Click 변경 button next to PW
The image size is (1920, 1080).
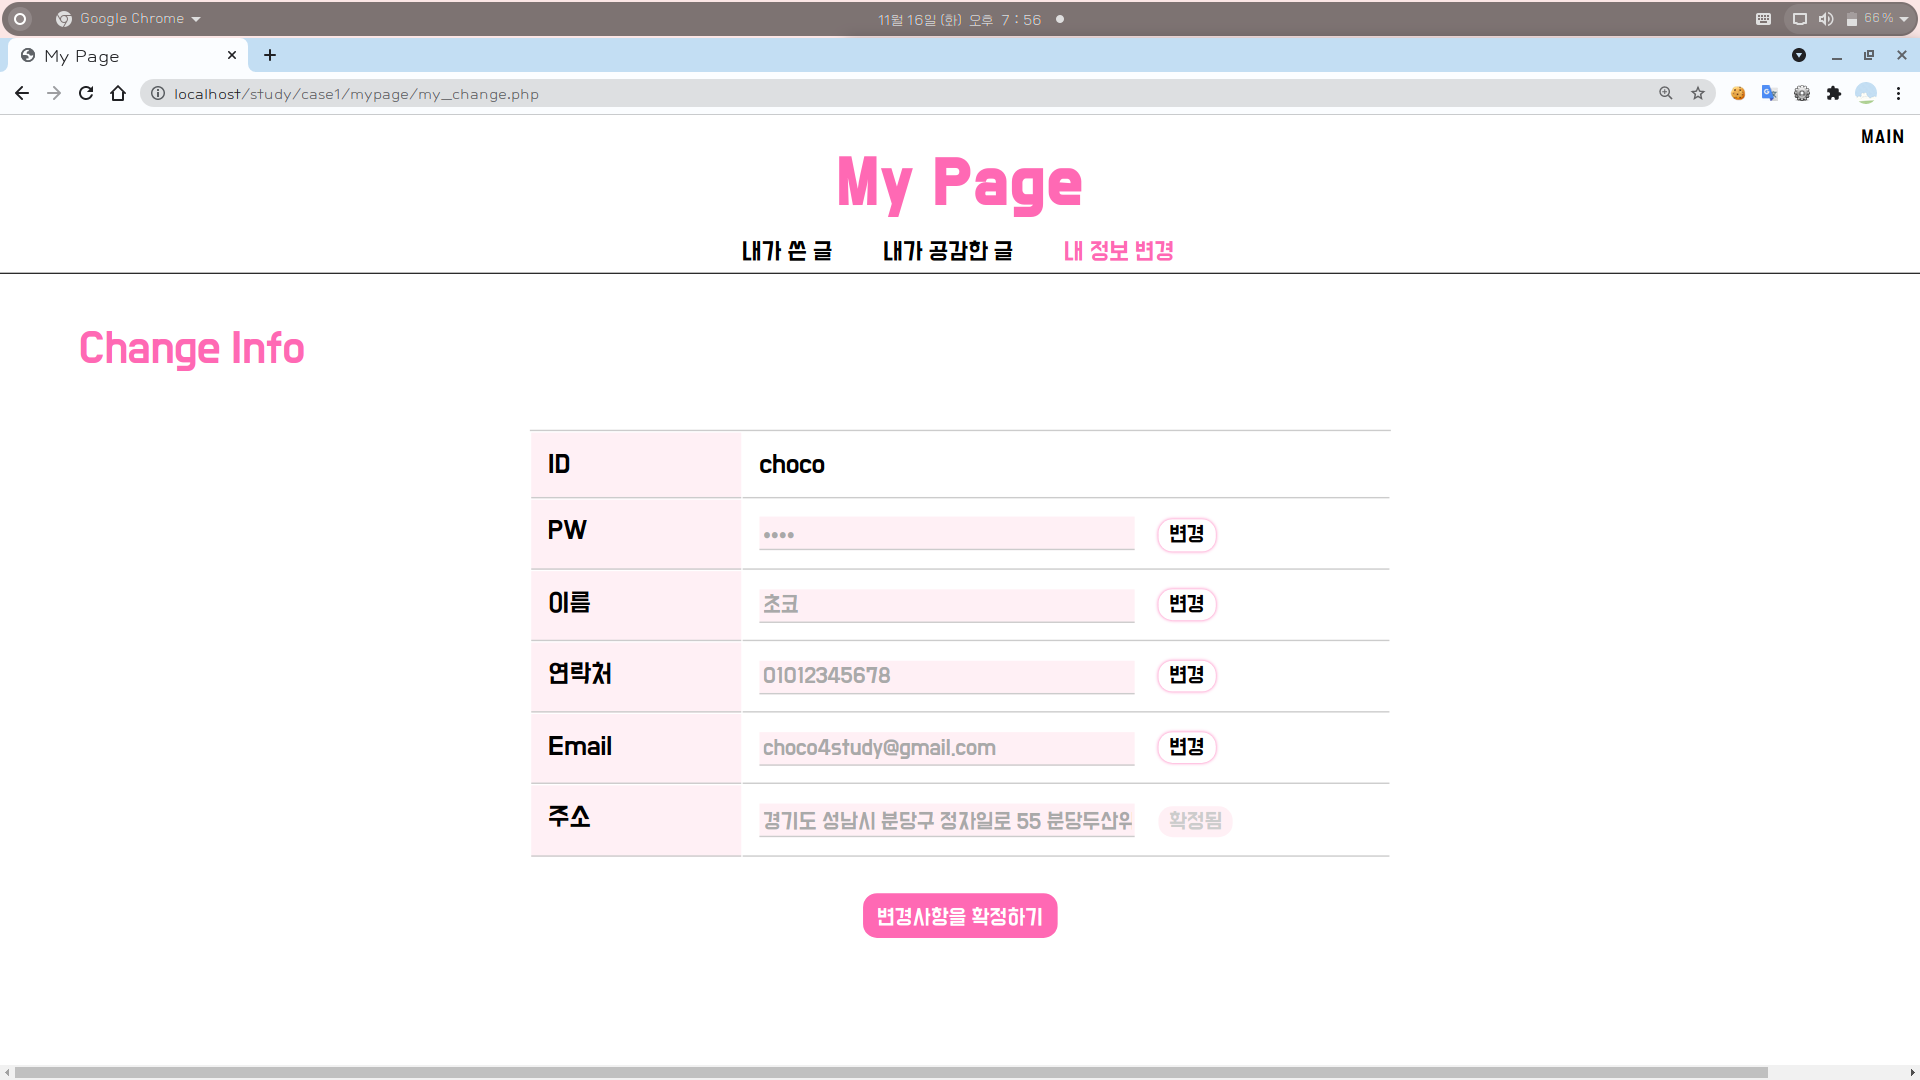click(1186, 534)
